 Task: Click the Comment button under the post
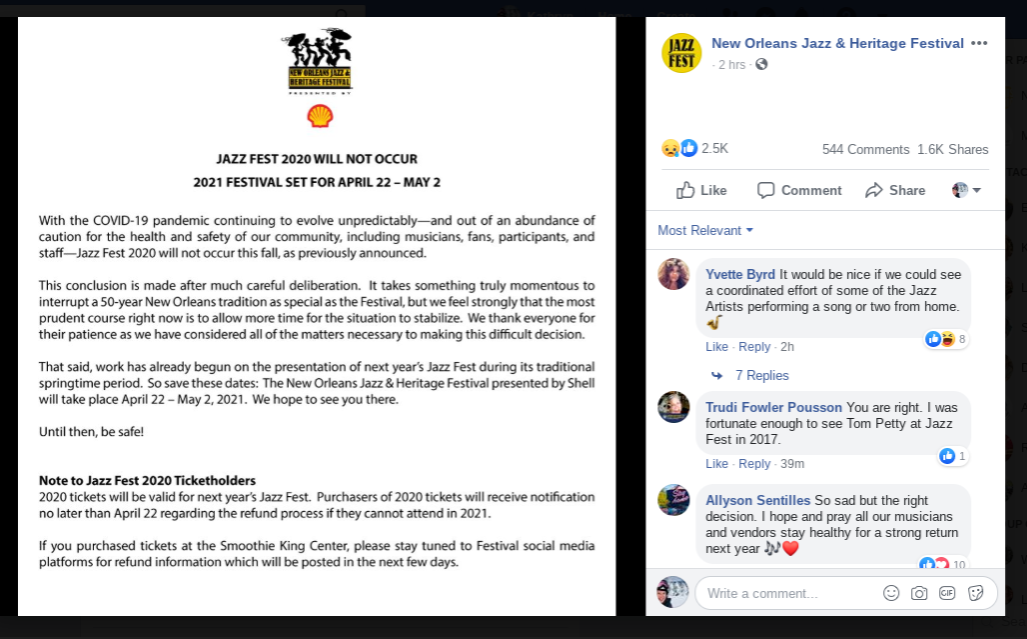click(x=799, y=190)
